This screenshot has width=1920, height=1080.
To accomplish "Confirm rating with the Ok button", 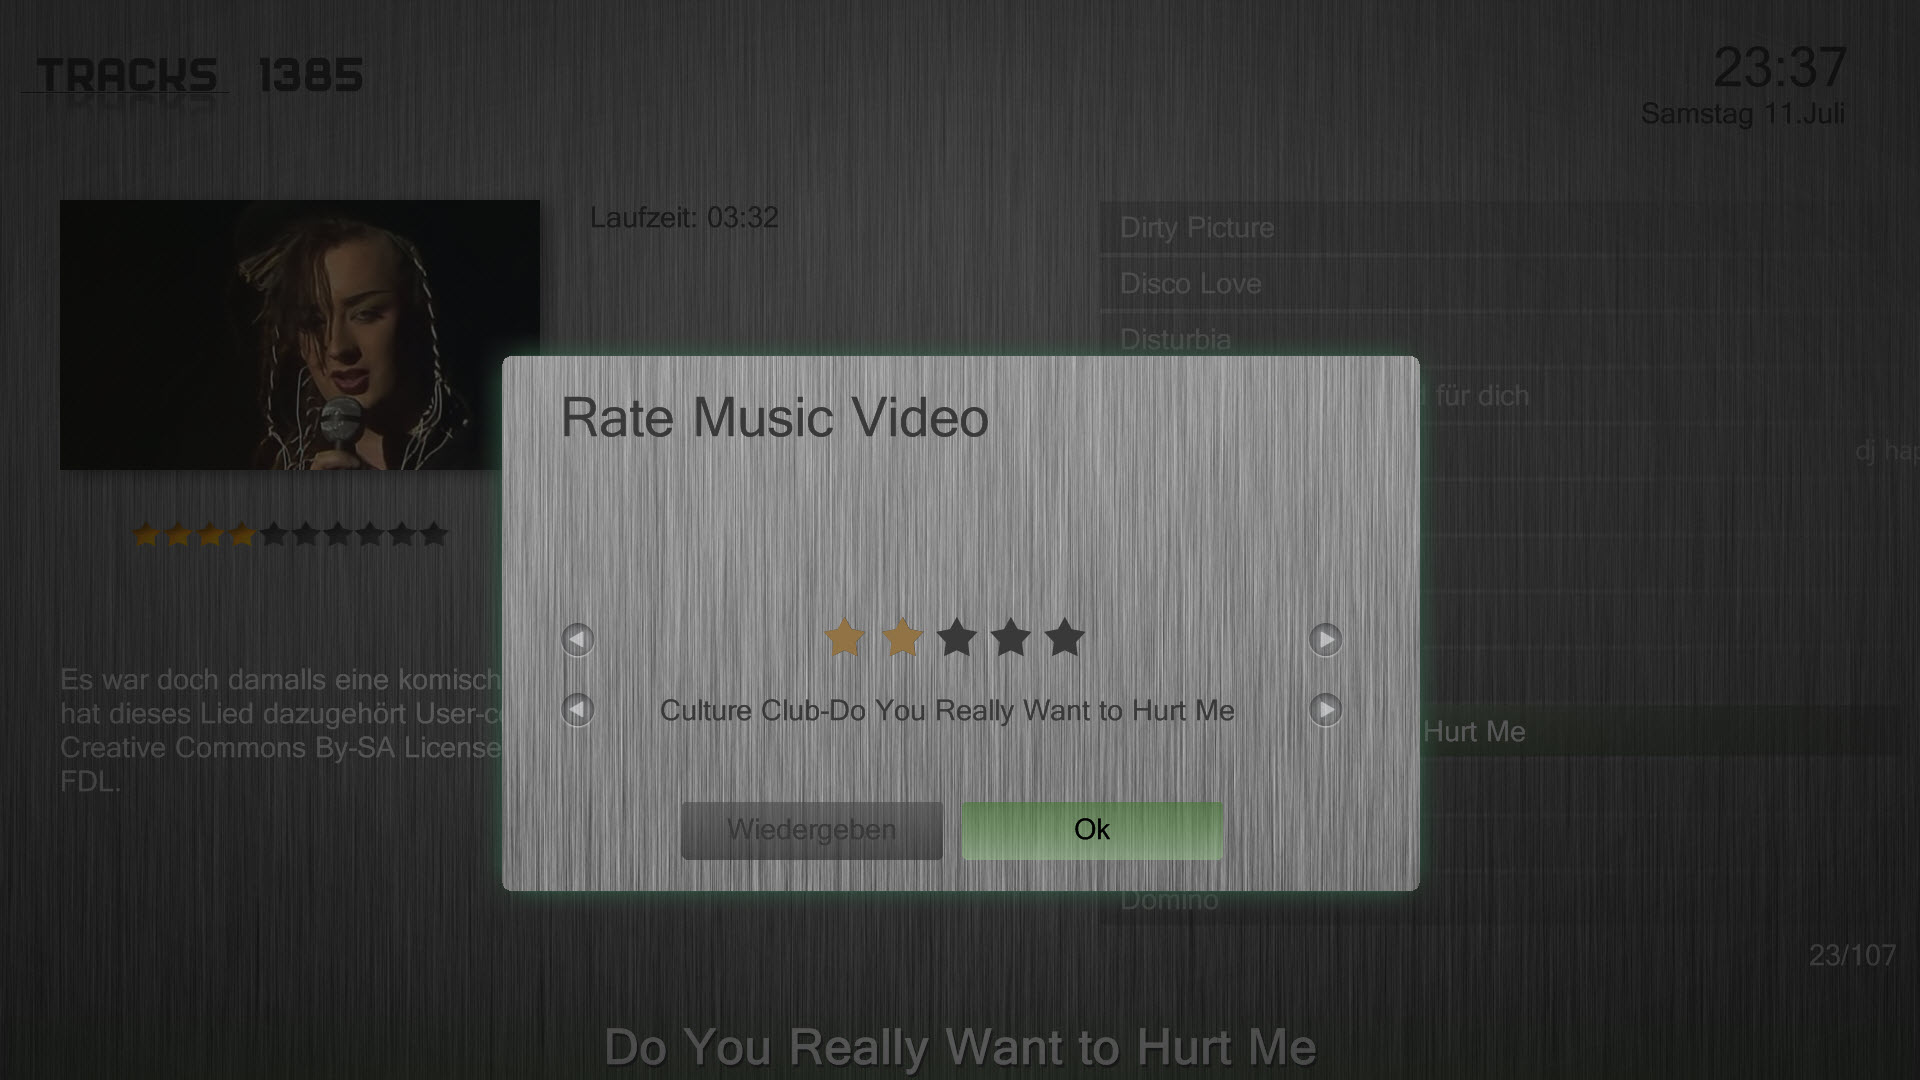I will pyautogui.click(x=1092, y=830).
